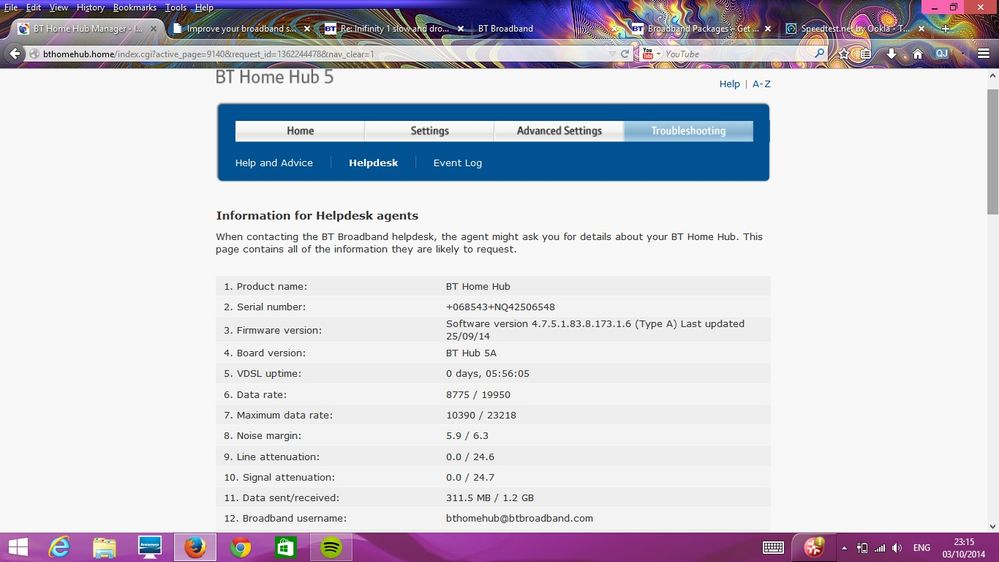
Task: Click data rate value '8775 / 19950'
Action: 478,395
